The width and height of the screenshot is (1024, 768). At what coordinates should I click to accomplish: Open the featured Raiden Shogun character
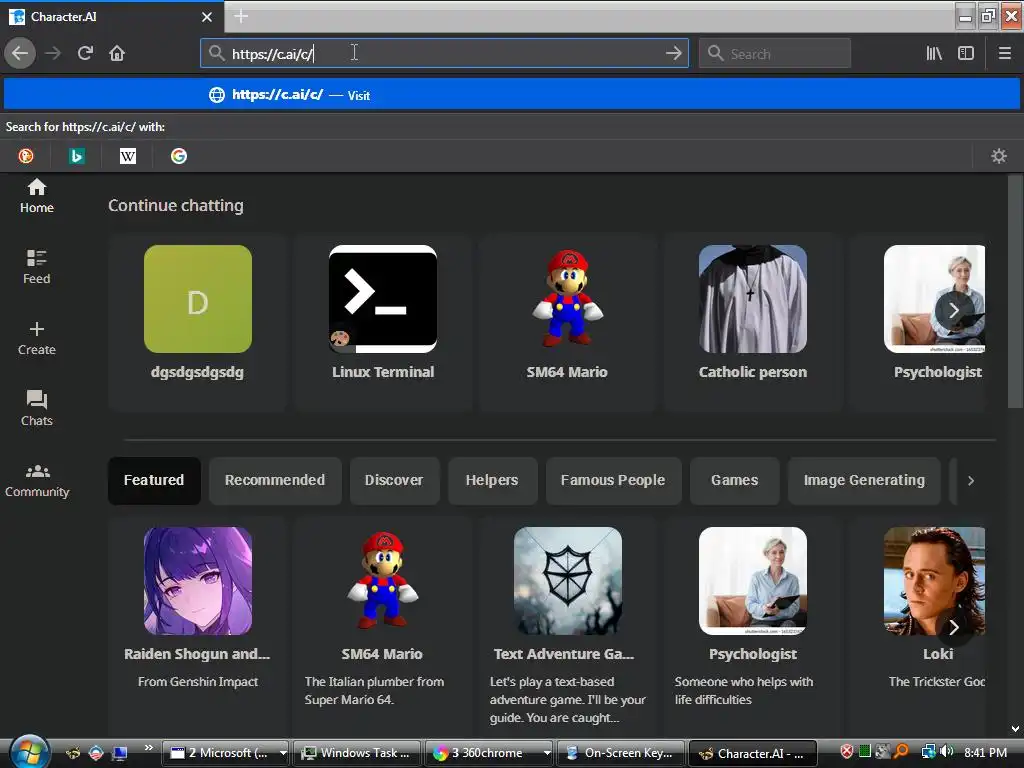(197, 627)
